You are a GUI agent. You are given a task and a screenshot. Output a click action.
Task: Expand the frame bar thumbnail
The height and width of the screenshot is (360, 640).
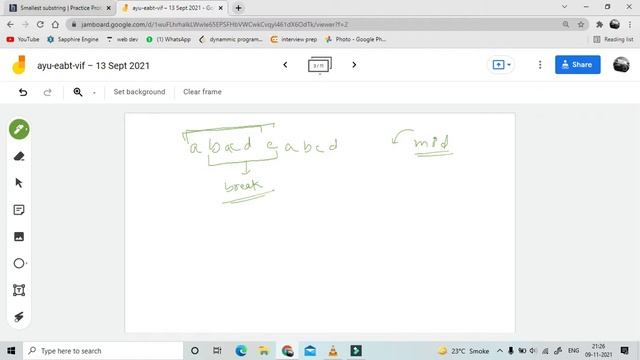tap(320, 65)
